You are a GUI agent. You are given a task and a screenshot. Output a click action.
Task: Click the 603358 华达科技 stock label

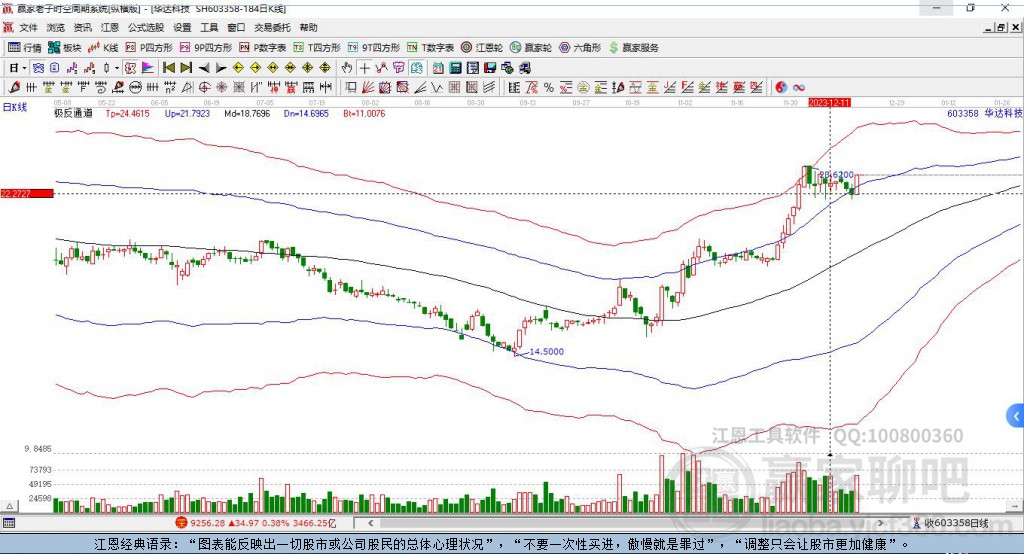[985, 113]
